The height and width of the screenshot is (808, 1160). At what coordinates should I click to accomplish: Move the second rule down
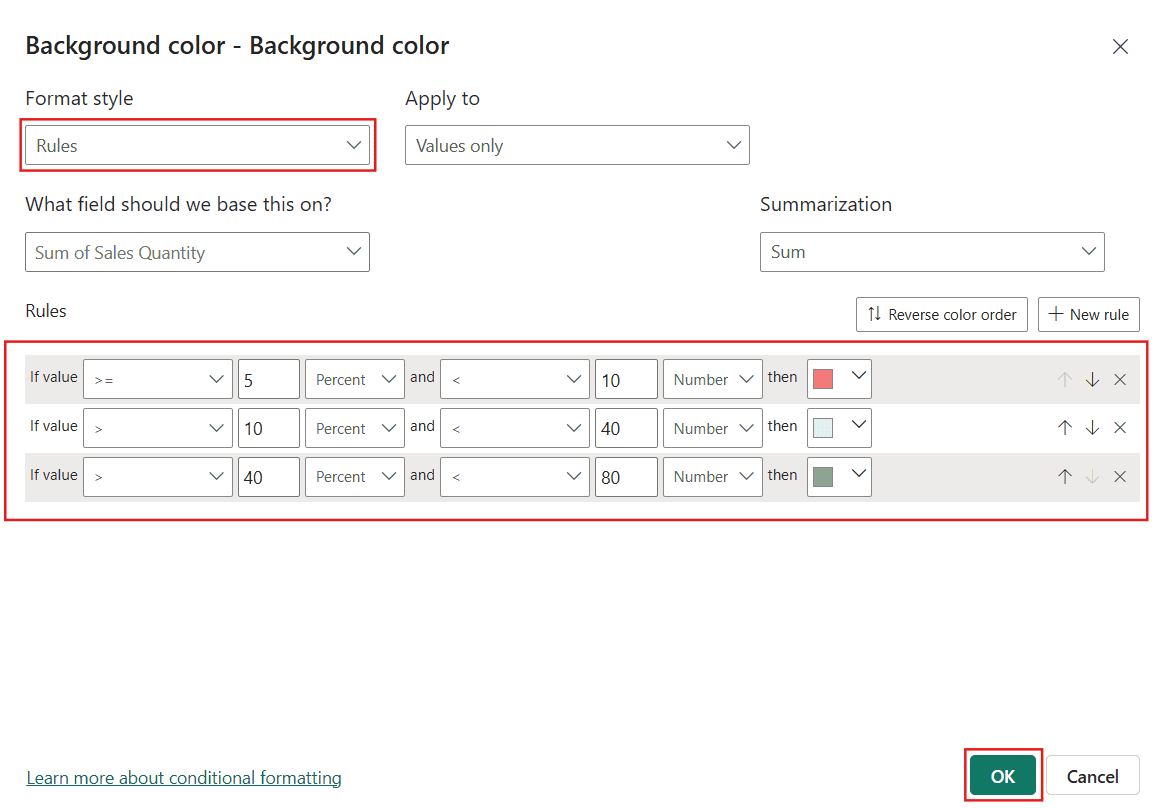coord(1092,428)
